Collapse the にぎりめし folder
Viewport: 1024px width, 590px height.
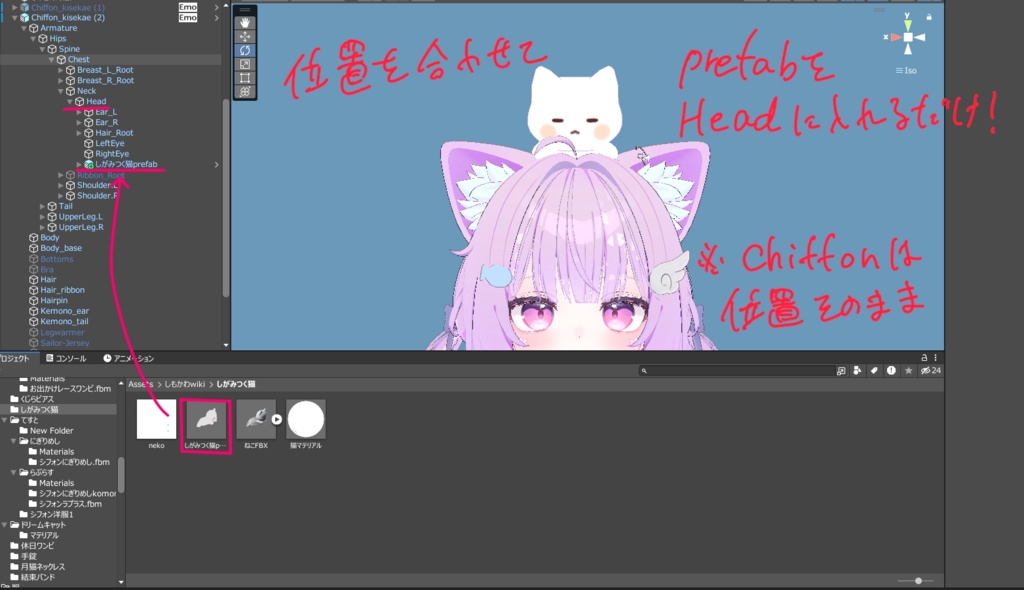point(14,441)
